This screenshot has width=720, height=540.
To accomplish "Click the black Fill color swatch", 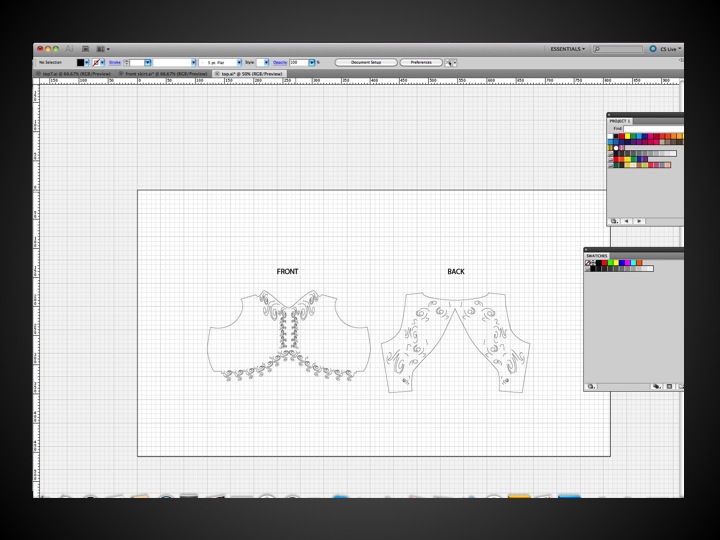I will (80, 62).
